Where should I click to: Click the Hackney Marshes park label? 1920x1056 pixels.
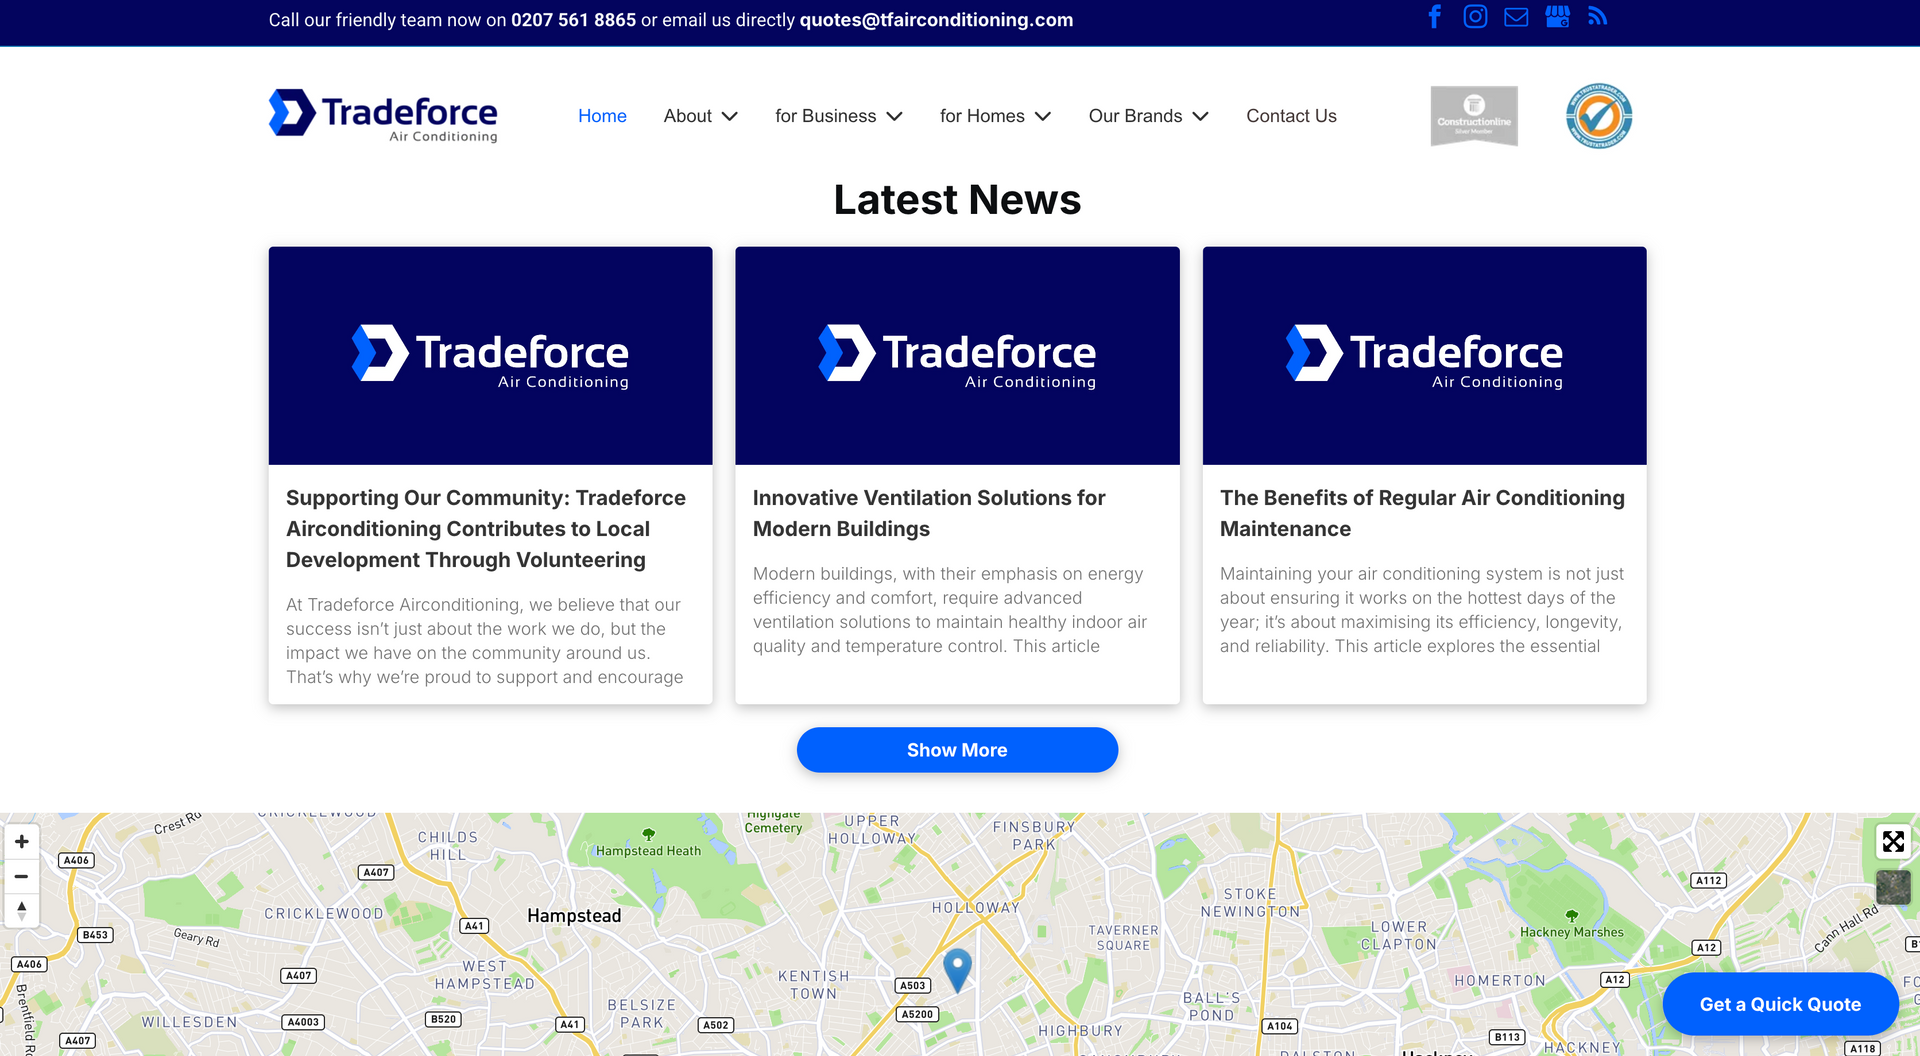[1571, 932]
